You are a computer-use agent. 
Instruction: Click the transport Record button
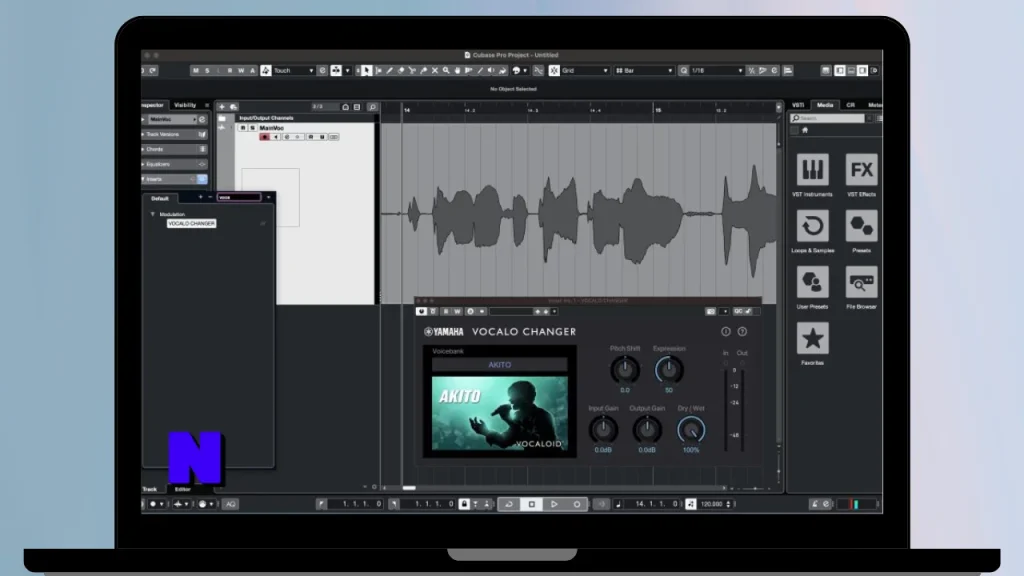pos(577,504)
